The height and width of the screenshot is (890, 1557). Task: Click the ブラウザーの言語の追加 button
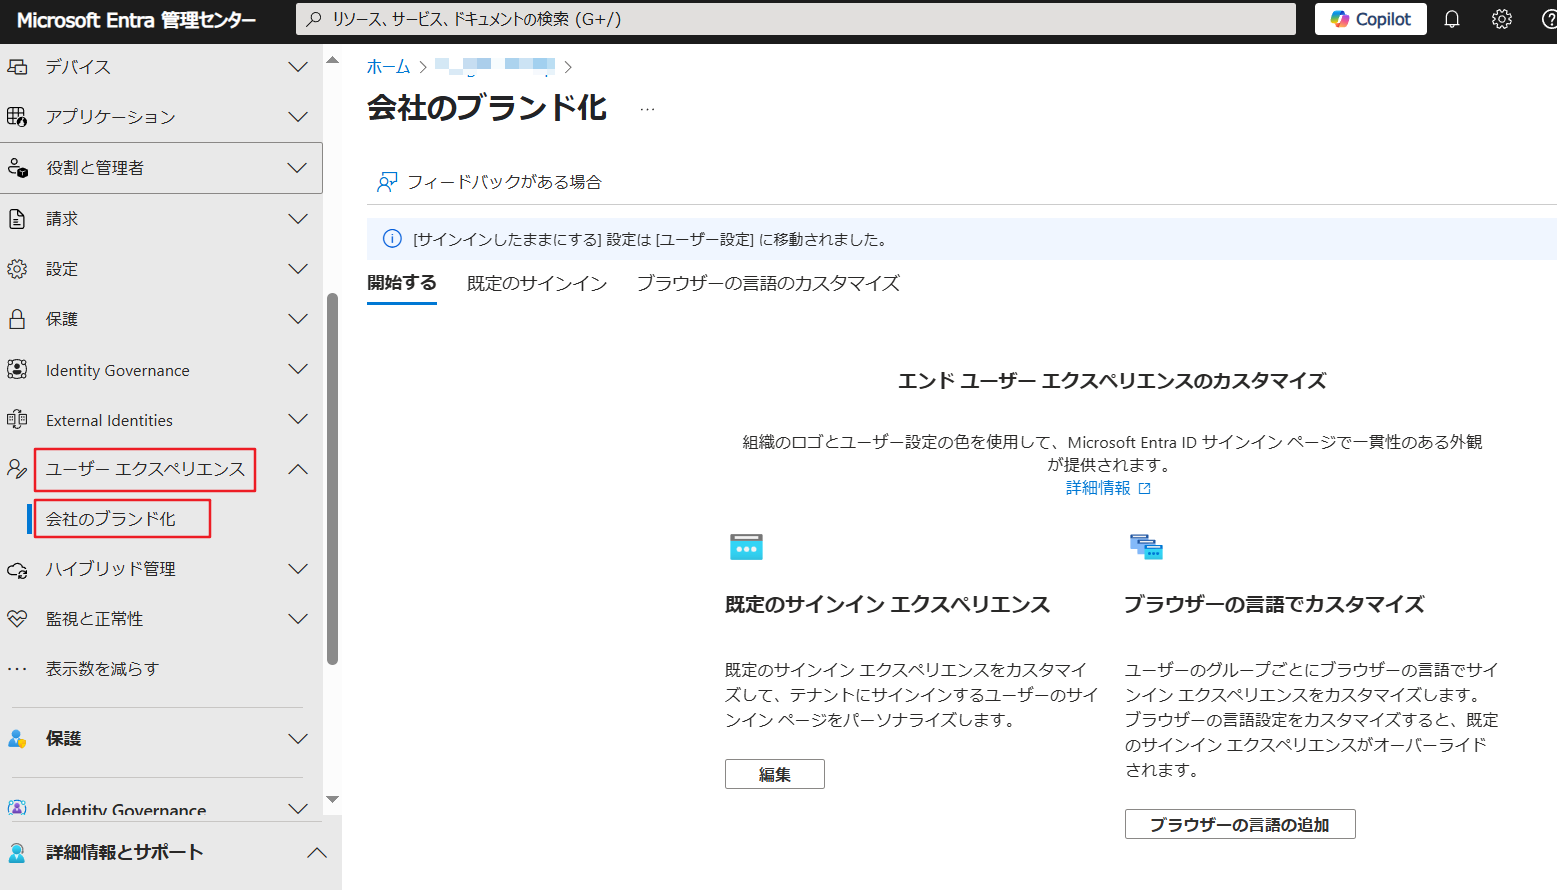(x=1240, y=824)
